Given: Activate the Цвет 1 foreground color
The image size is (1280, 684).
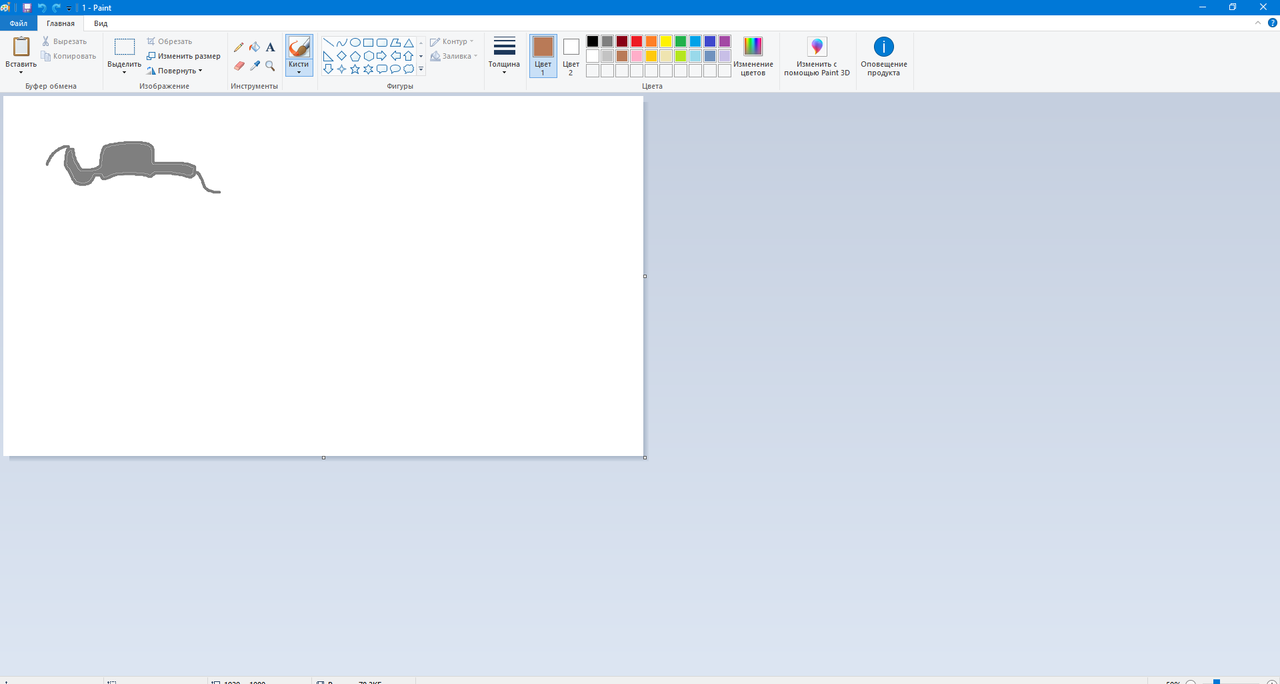Looking at the screenshot, I should pyautogui.click(x=543, y=56).
